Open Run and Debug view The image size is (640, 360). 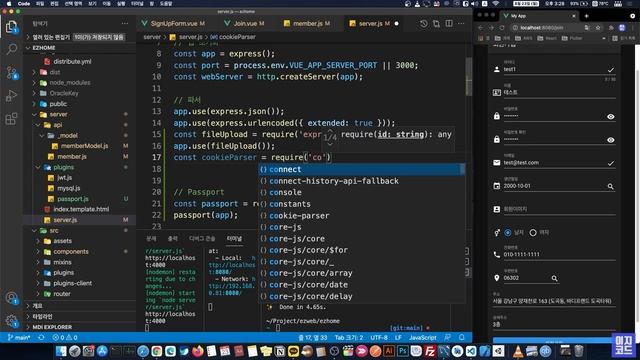(x=11, y=96)
